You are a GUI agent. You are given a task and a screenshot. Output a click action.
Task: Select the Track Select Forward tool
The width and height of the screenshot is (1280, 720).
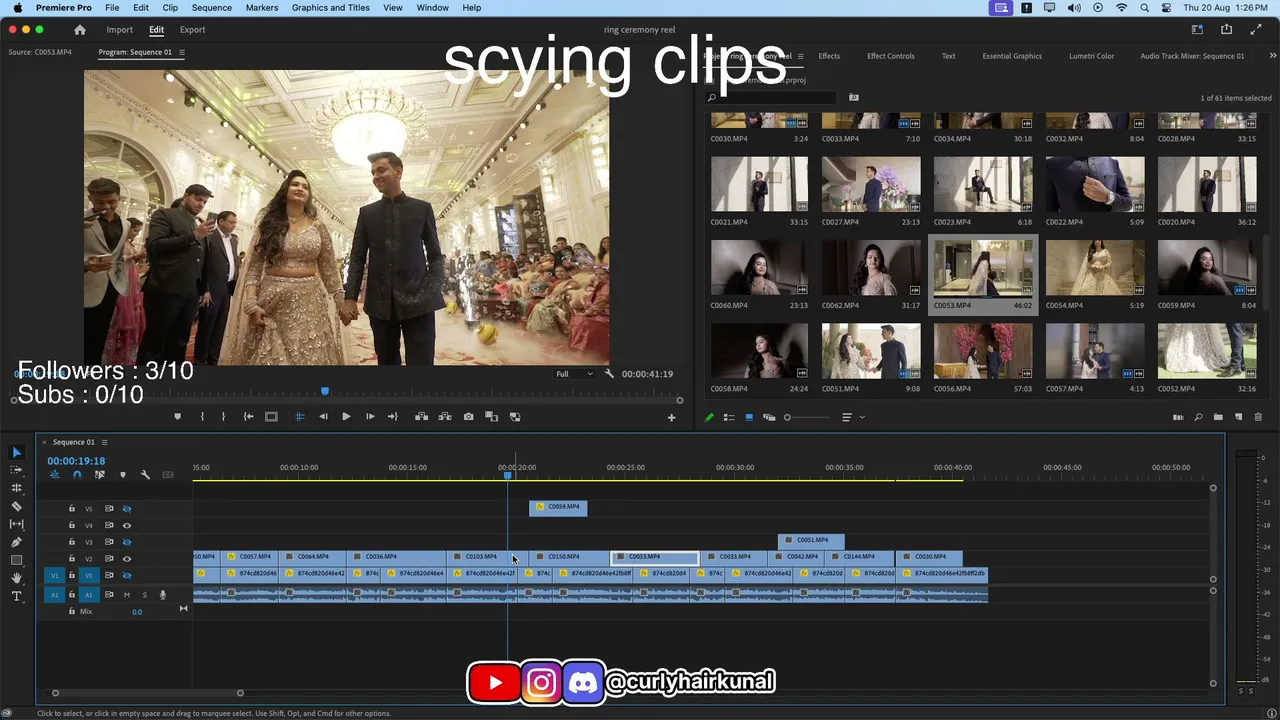tap(16, 470)
